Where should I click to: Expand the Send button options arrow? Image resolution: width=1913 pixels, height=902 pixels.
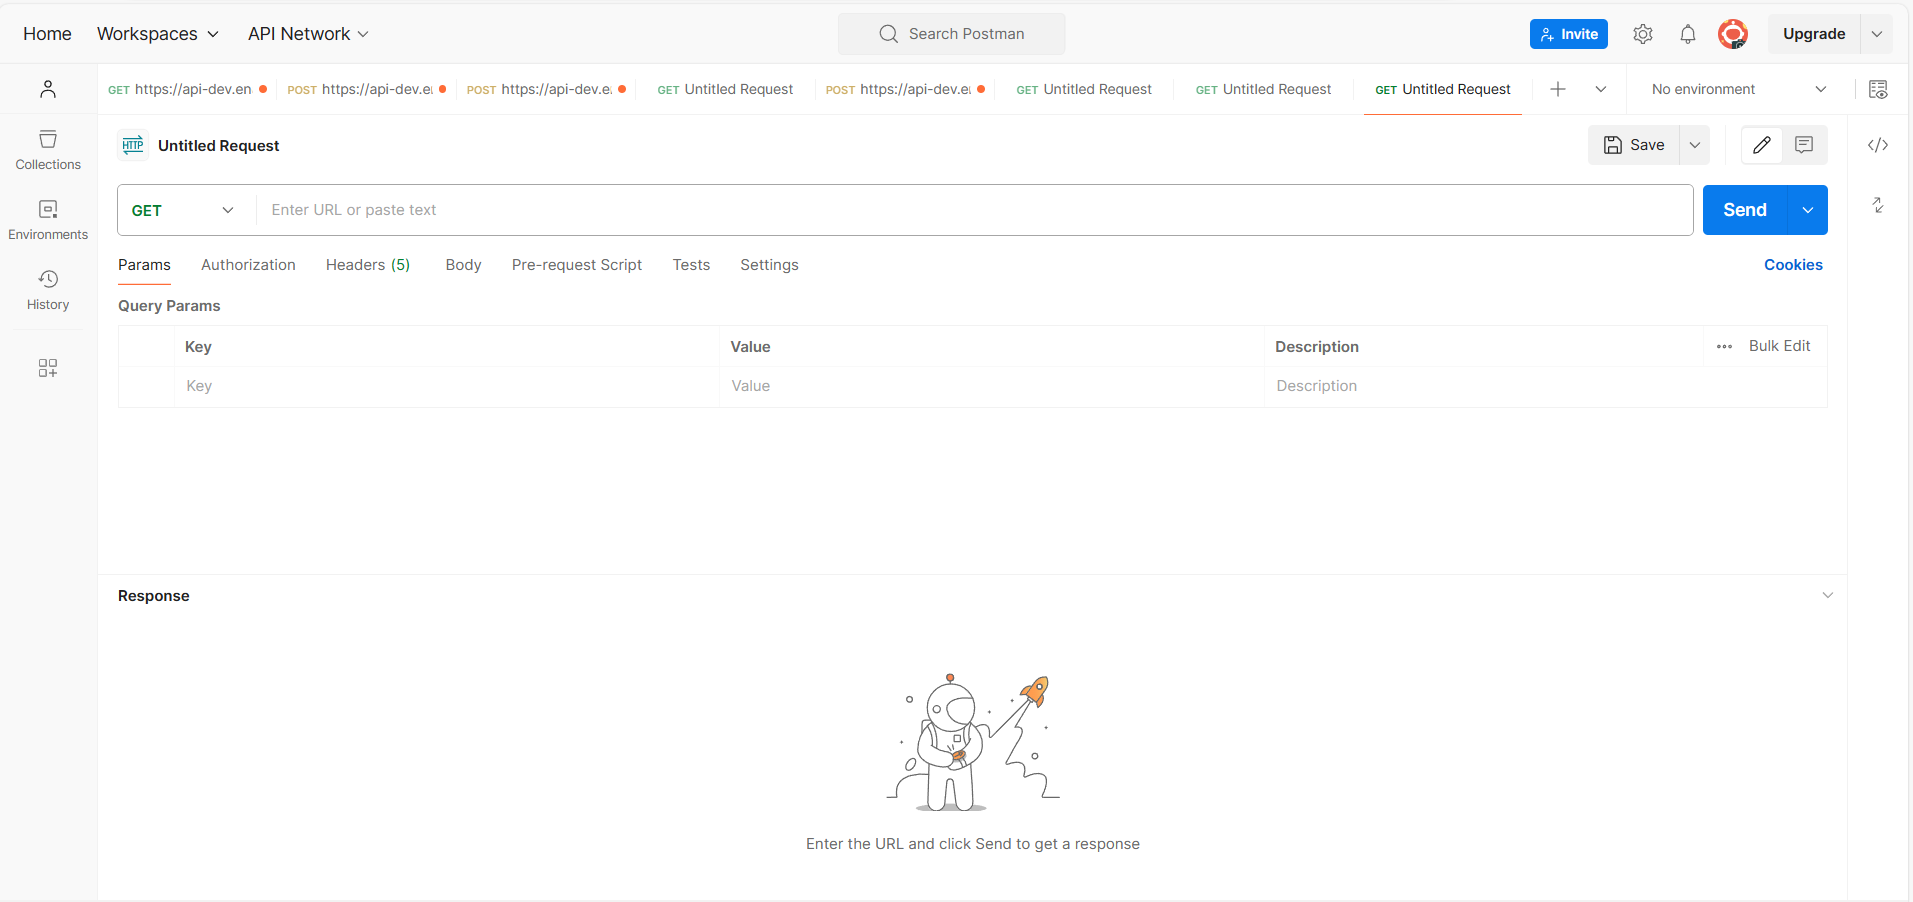1807,210
